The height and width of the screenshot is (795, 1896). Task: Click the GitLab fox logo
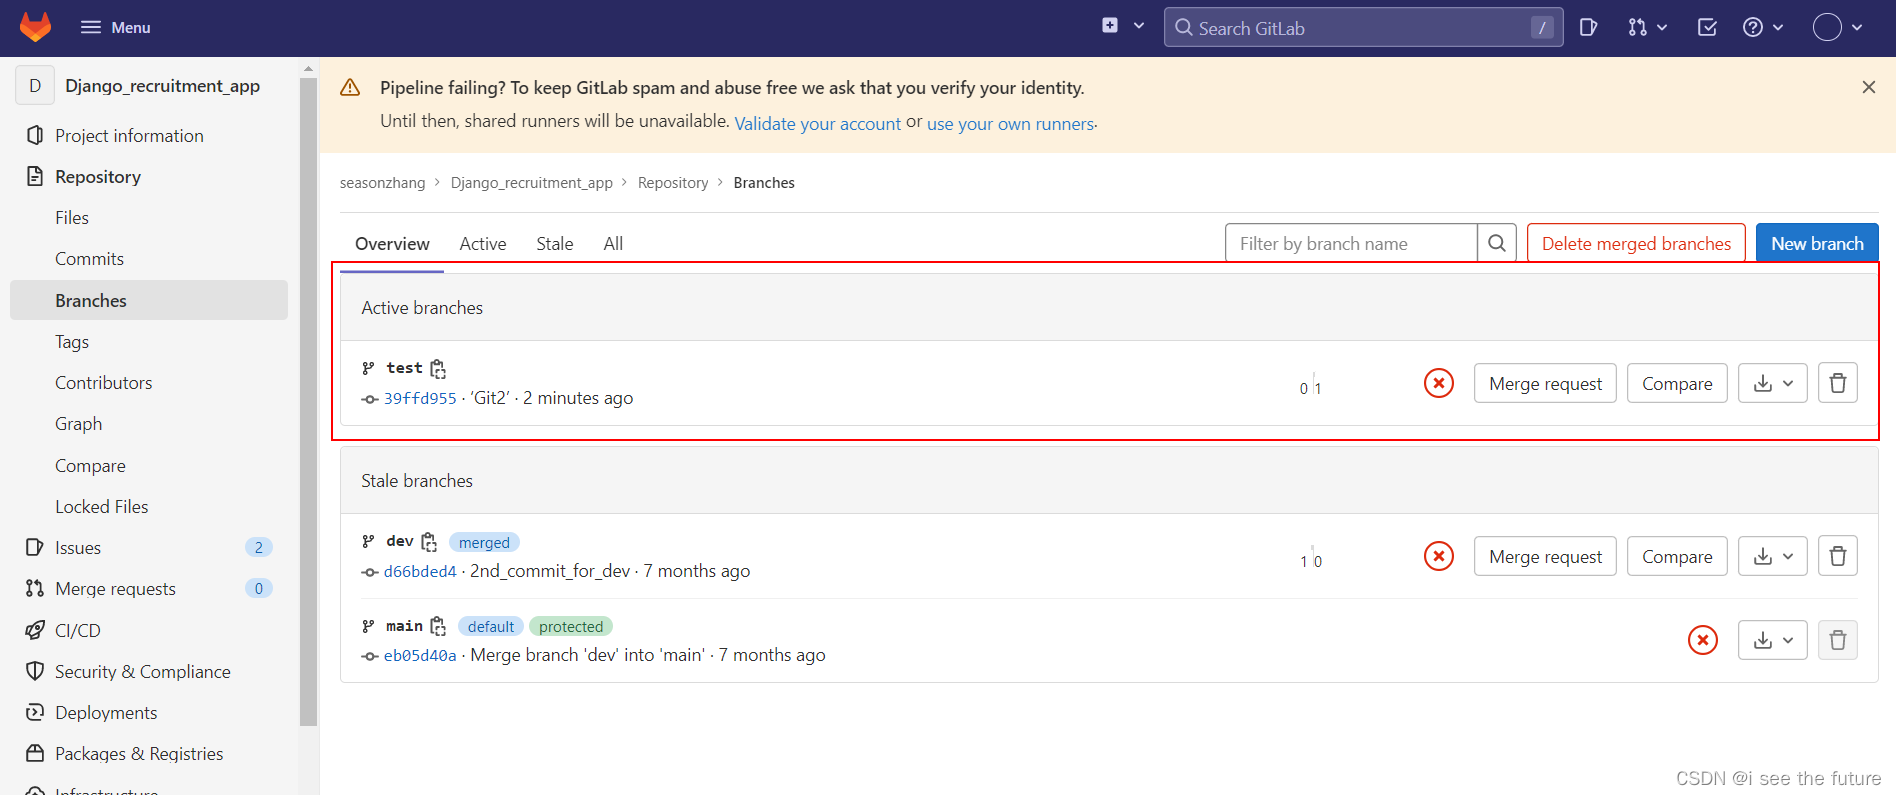35,27
